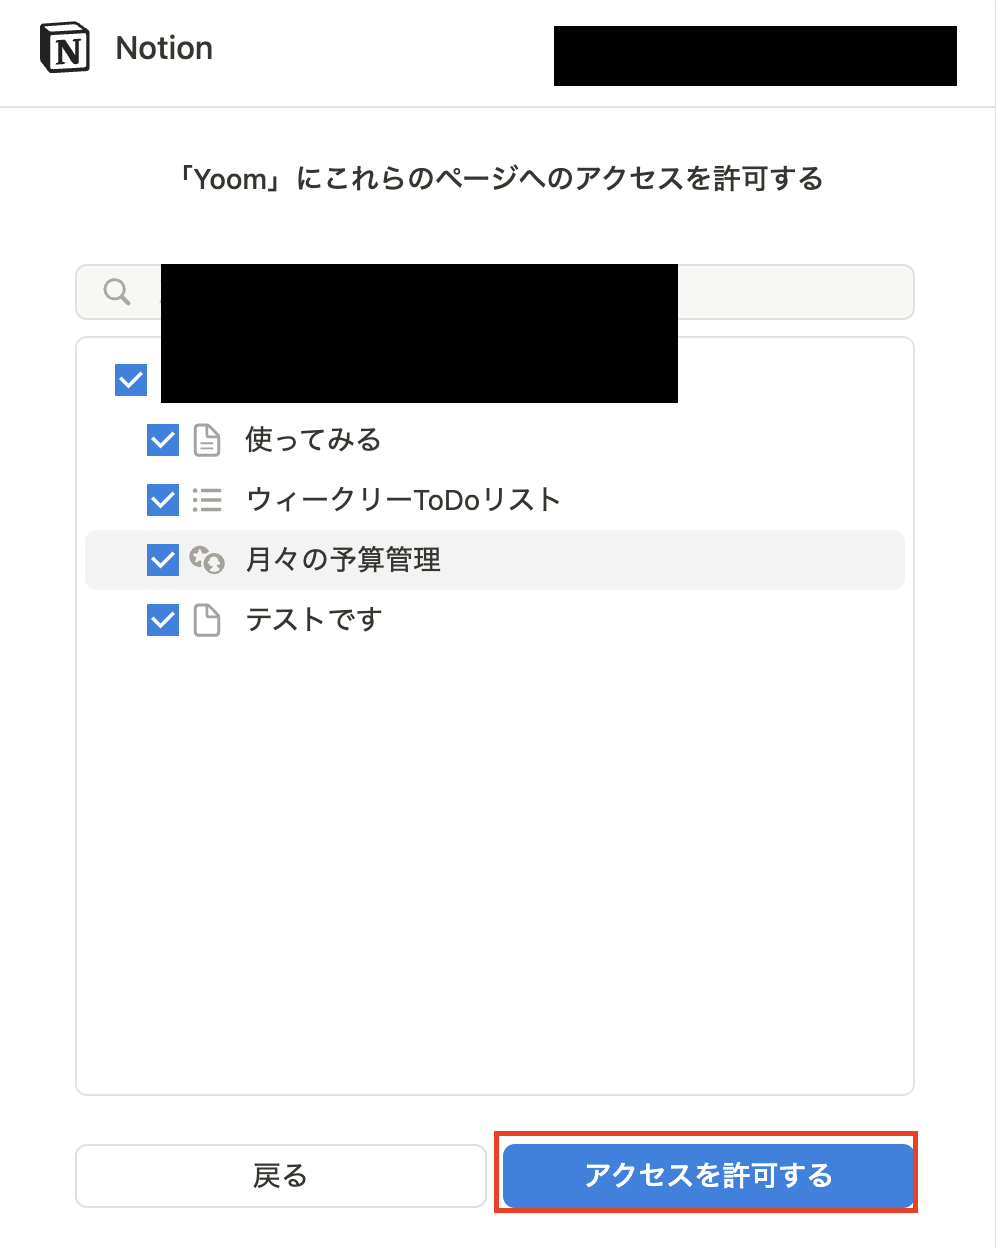The height and width of the screenshot is (1248, 996).
Task: Click the blank page icon beside テストです
Action: 207,619
